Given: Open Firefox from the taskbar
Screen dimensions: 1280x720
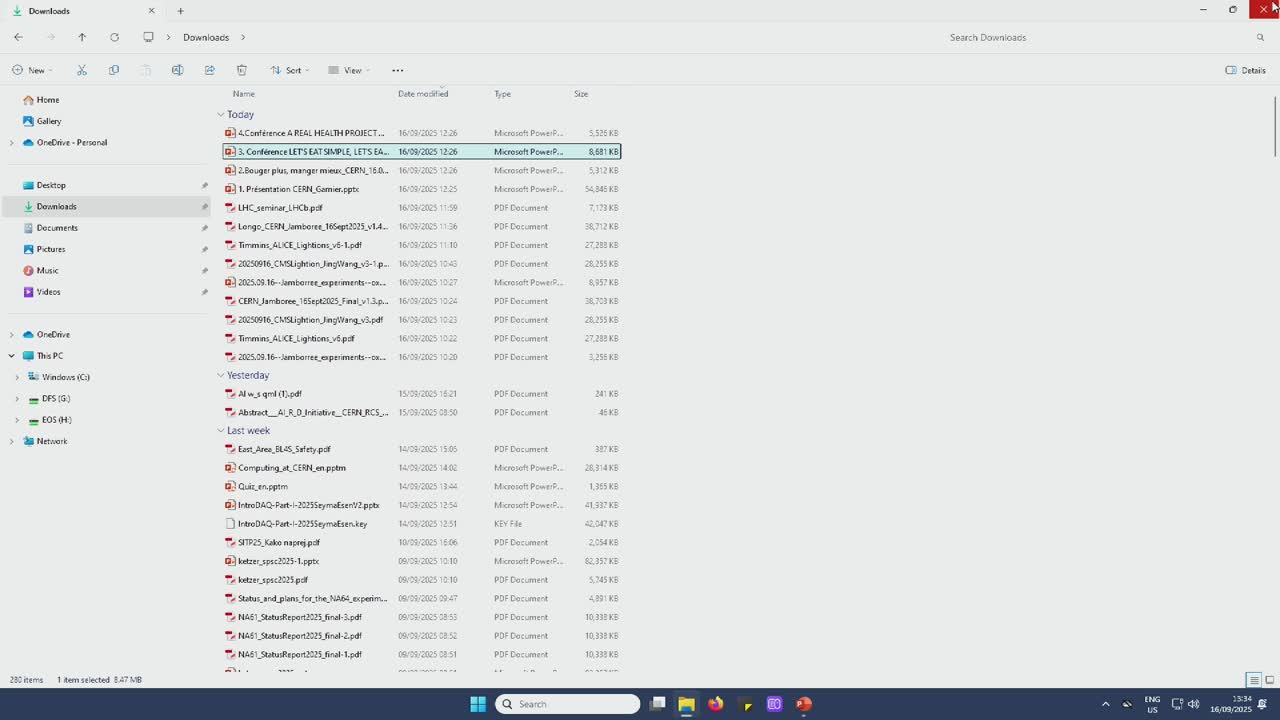Looking at the screenshot, I should coord(715,704).
